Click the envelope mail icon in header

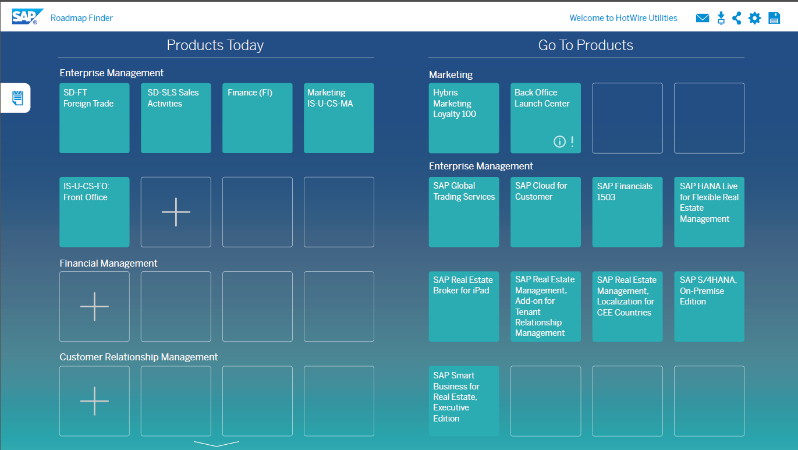click(703, 18)
